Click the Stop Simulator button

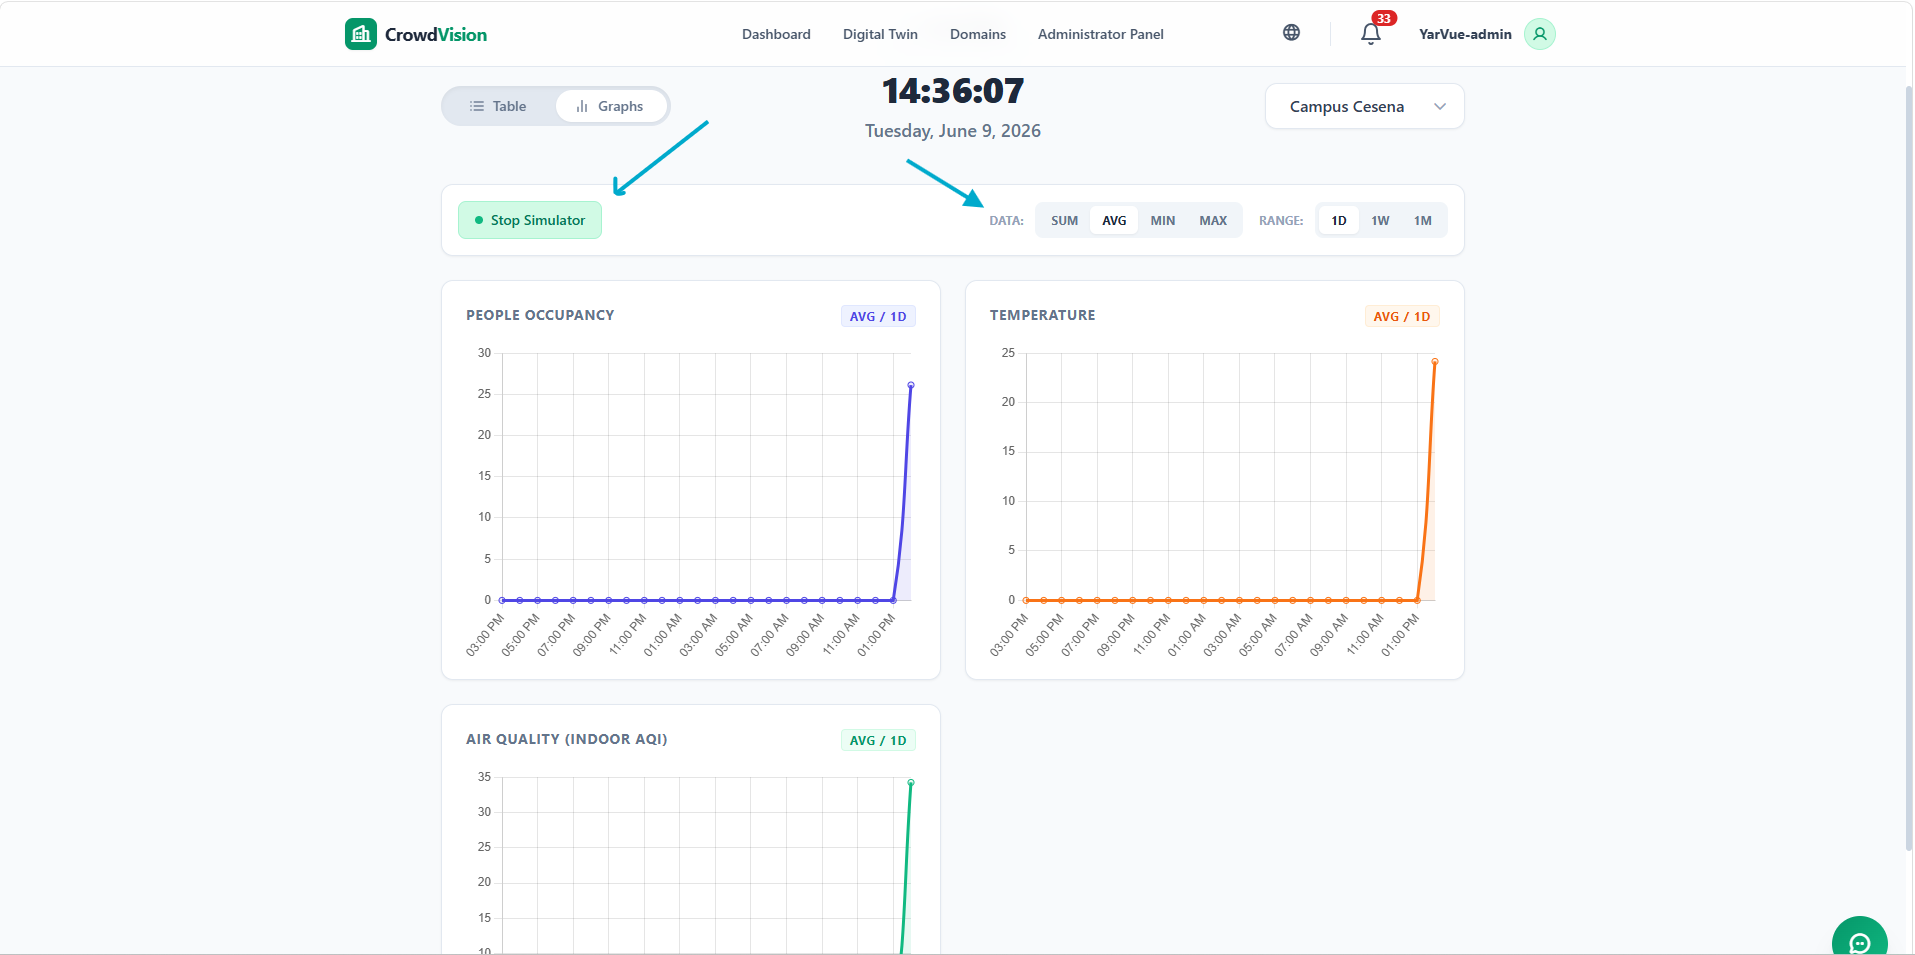530,220
